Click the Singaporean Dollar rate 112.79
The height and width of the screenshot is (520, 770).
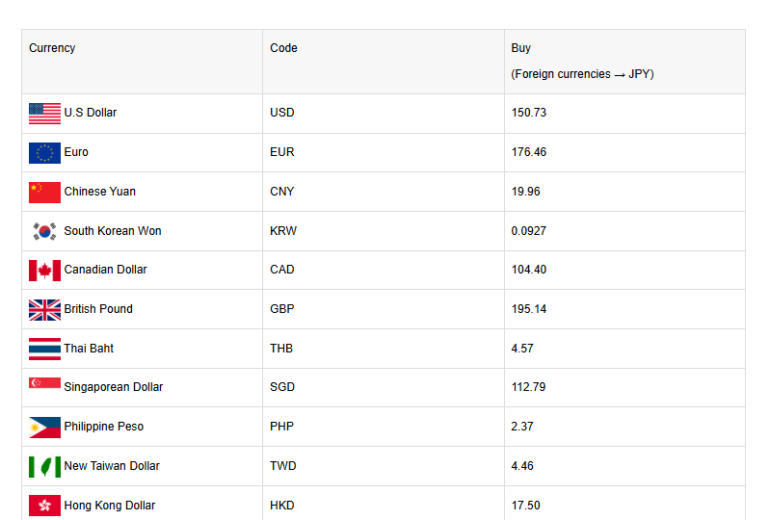(x=529, y=387)
